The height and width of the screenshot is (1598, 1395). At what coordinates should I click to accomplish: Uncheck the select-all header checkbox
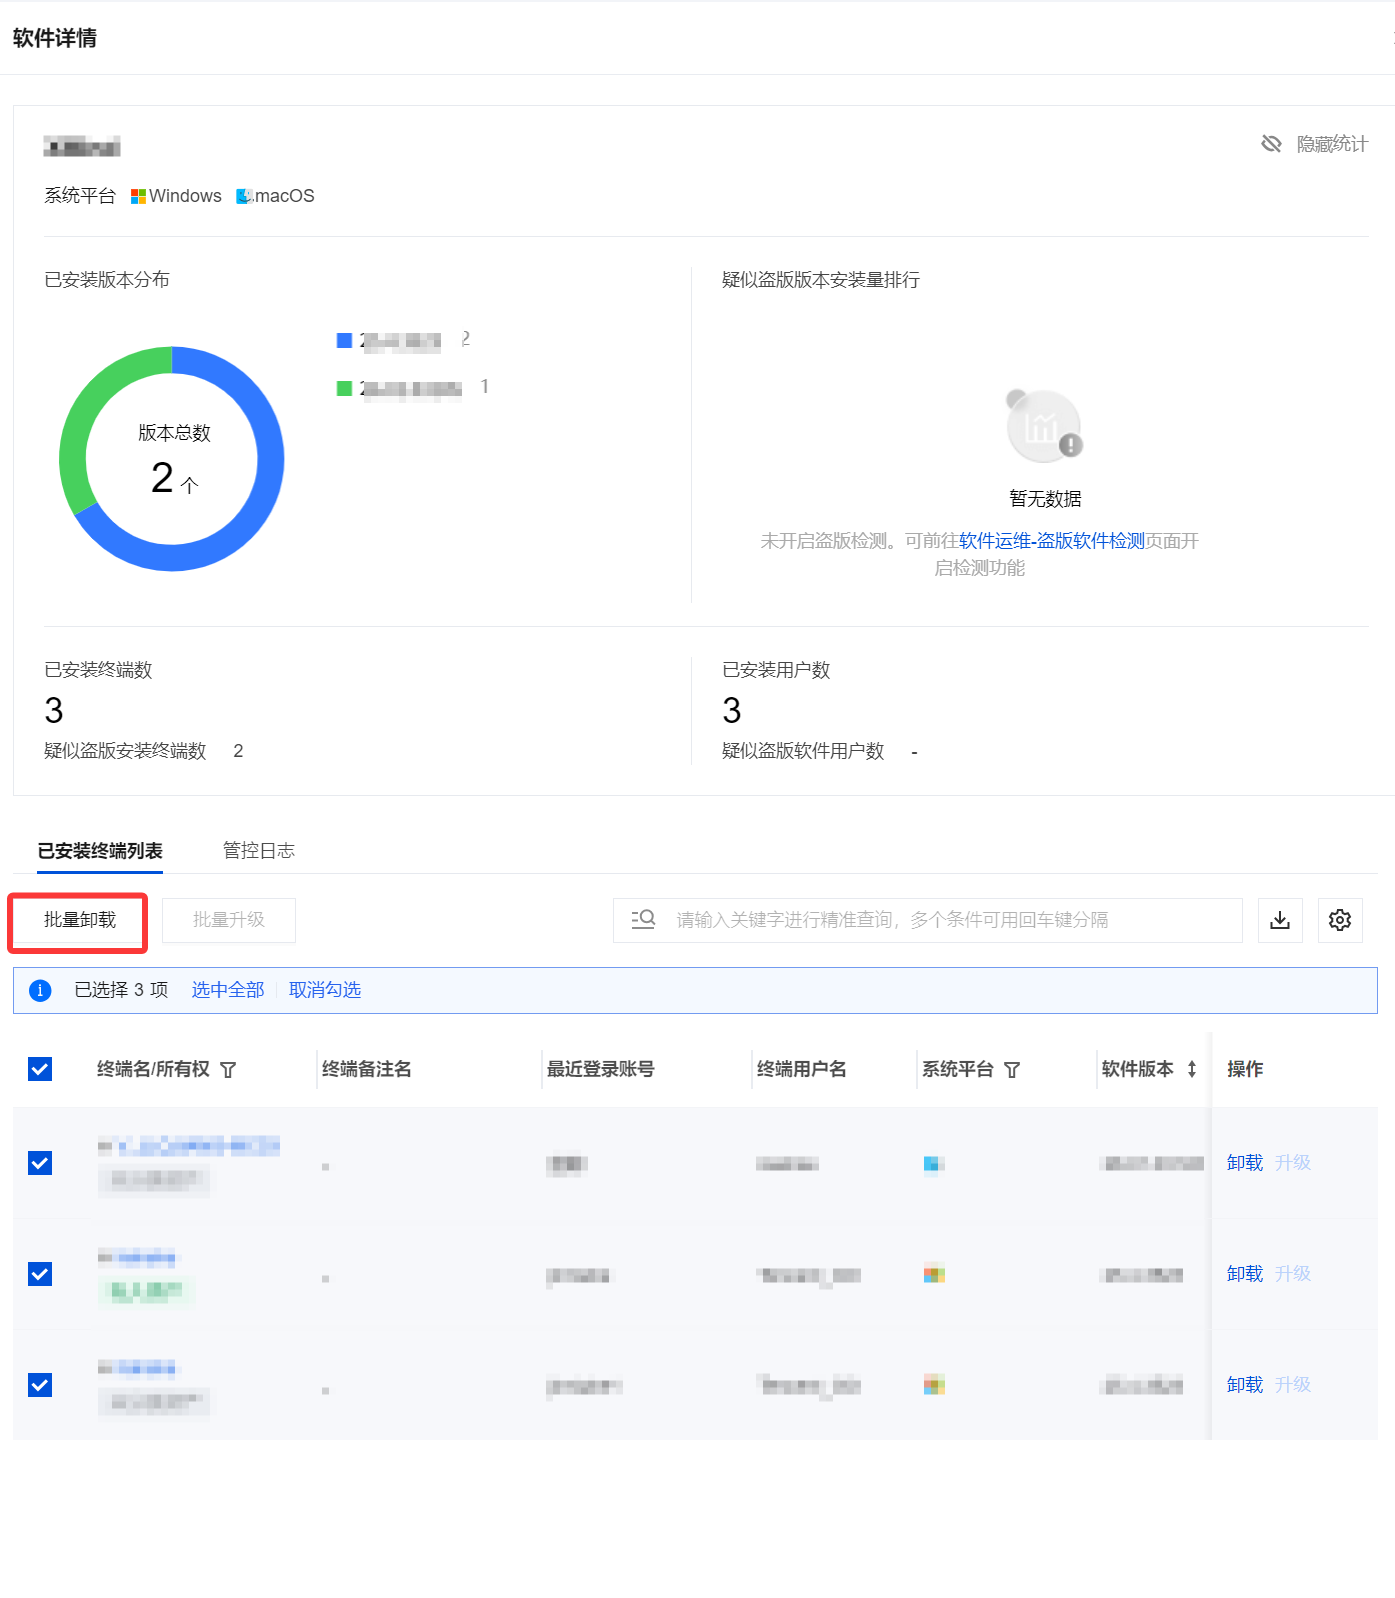[40, 1069]
